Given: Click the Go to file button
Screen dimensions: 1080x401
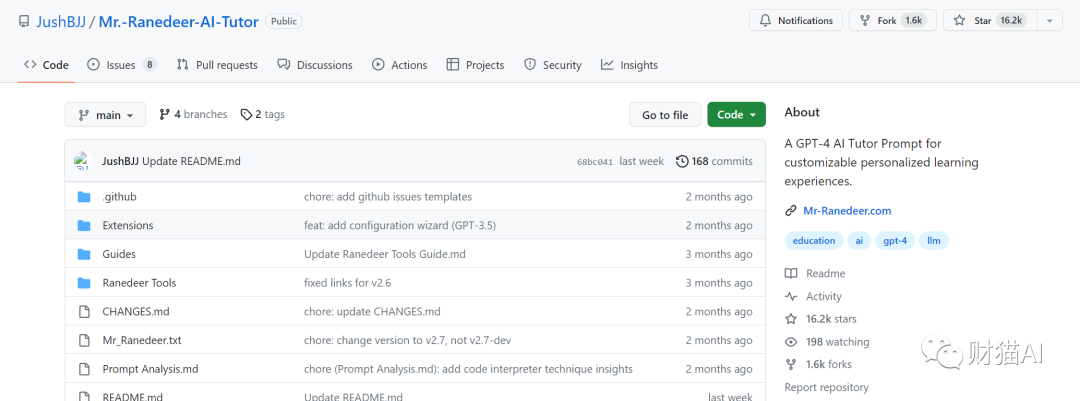Looking at the screenshot, I should [x=665, y=115].
